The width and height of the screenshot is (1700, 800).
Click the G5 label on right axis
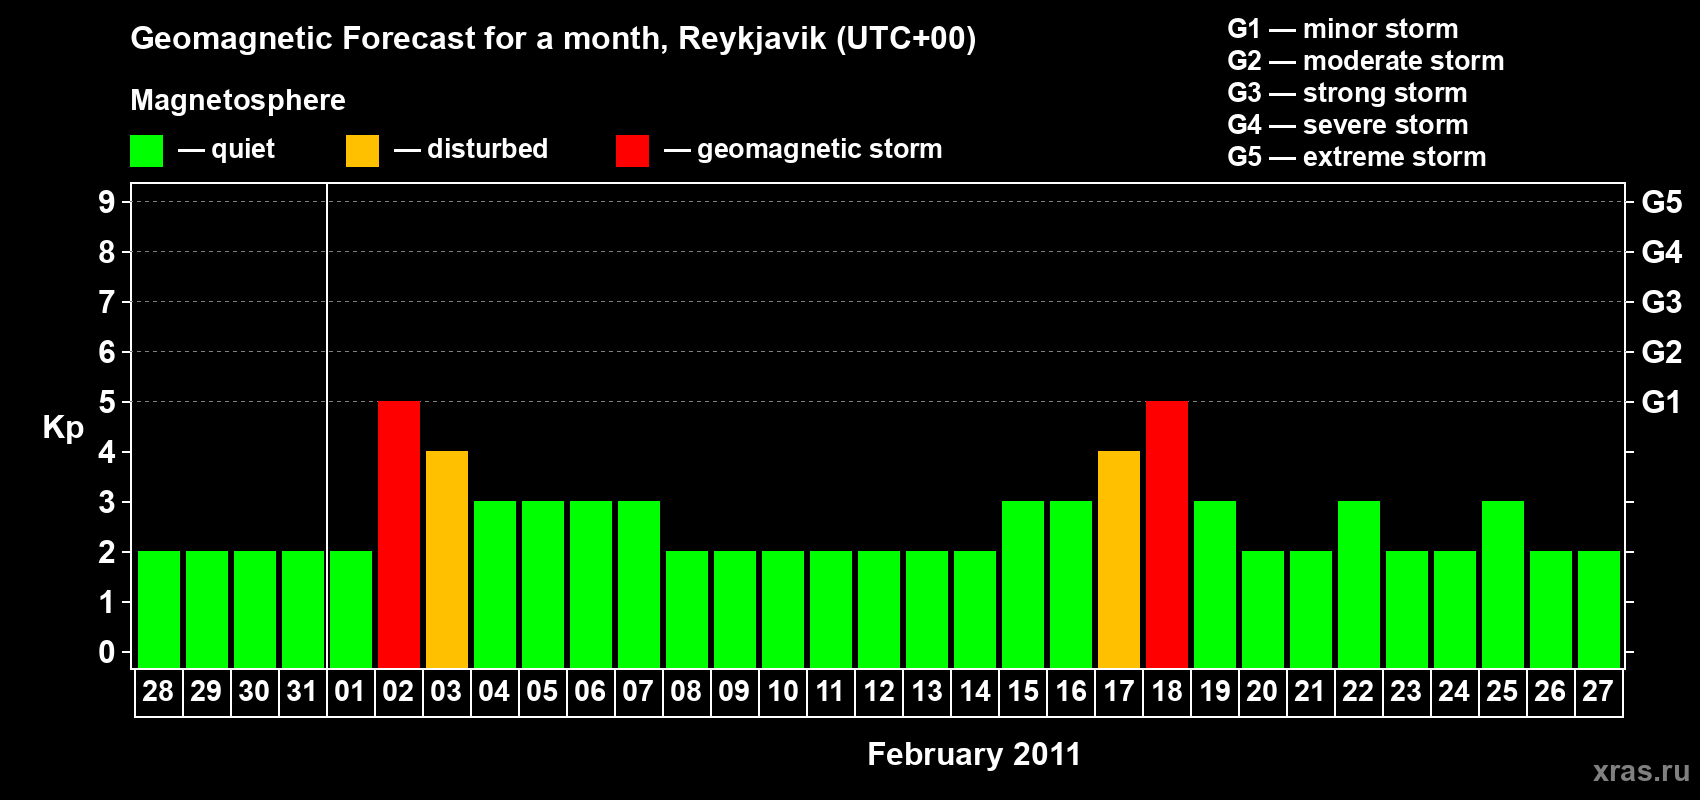click(1662, 202)
